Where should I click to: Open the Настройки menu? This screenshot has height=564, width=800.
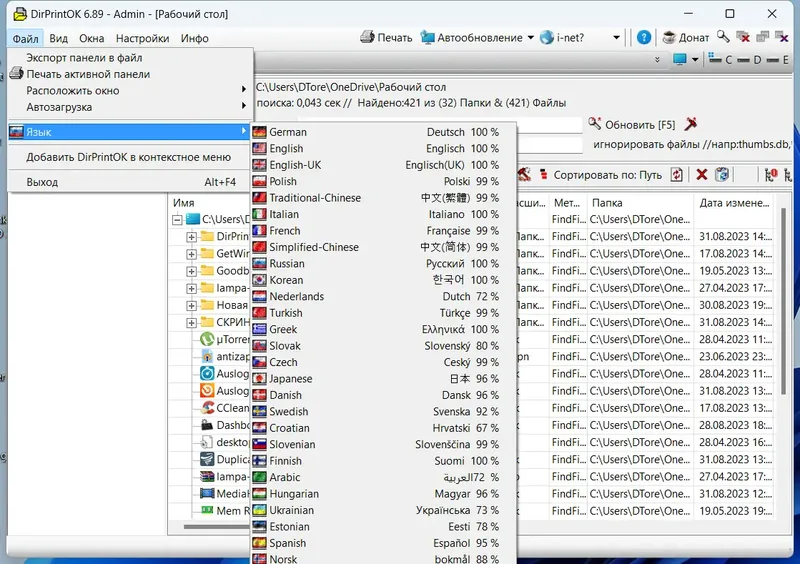click(x=142, y=38)
